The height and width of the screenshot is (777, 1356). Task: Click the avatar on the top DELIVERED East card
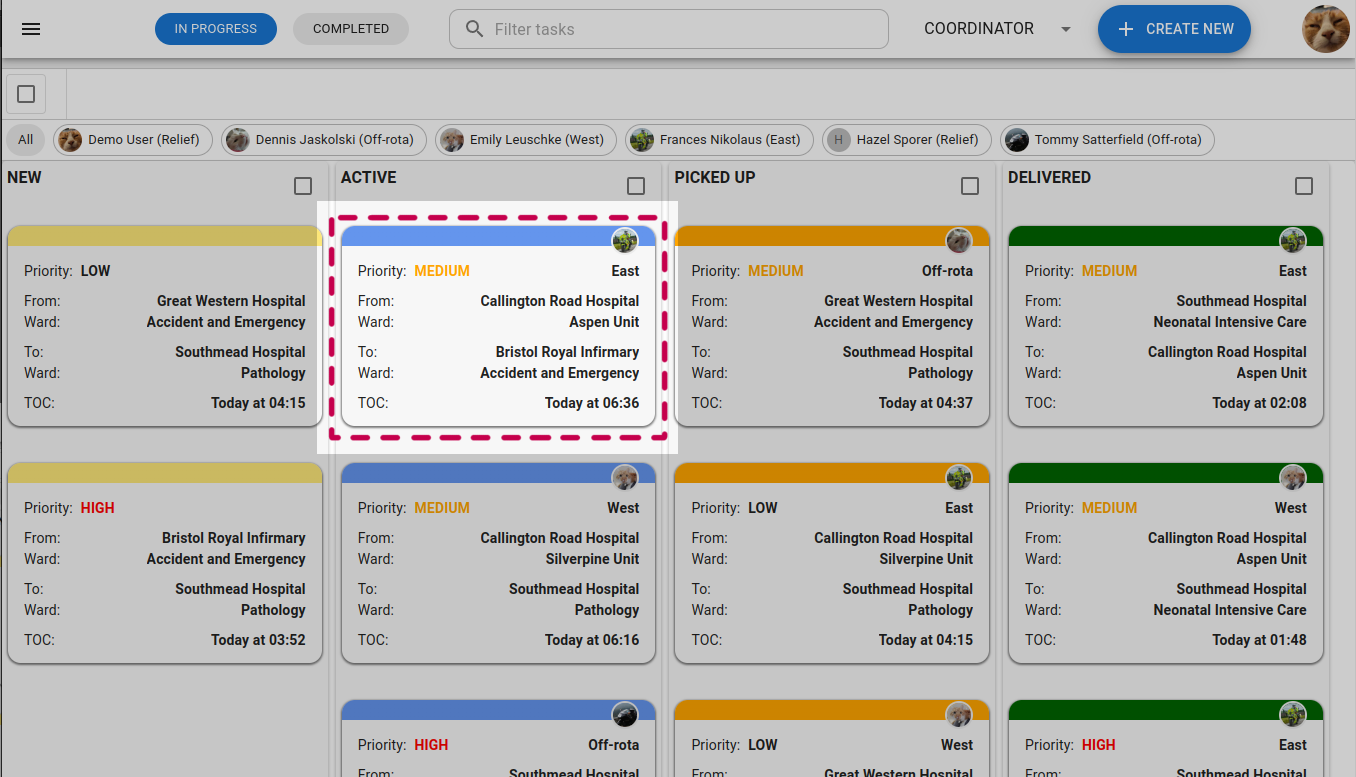pyautogui.click(x=1293, y=240)
